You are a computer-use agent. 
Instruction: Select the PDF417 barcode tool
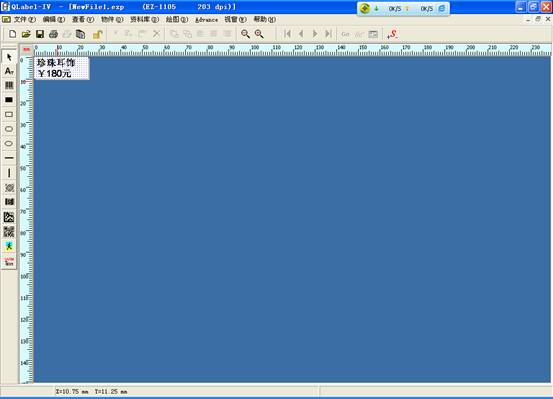[9, 202]
